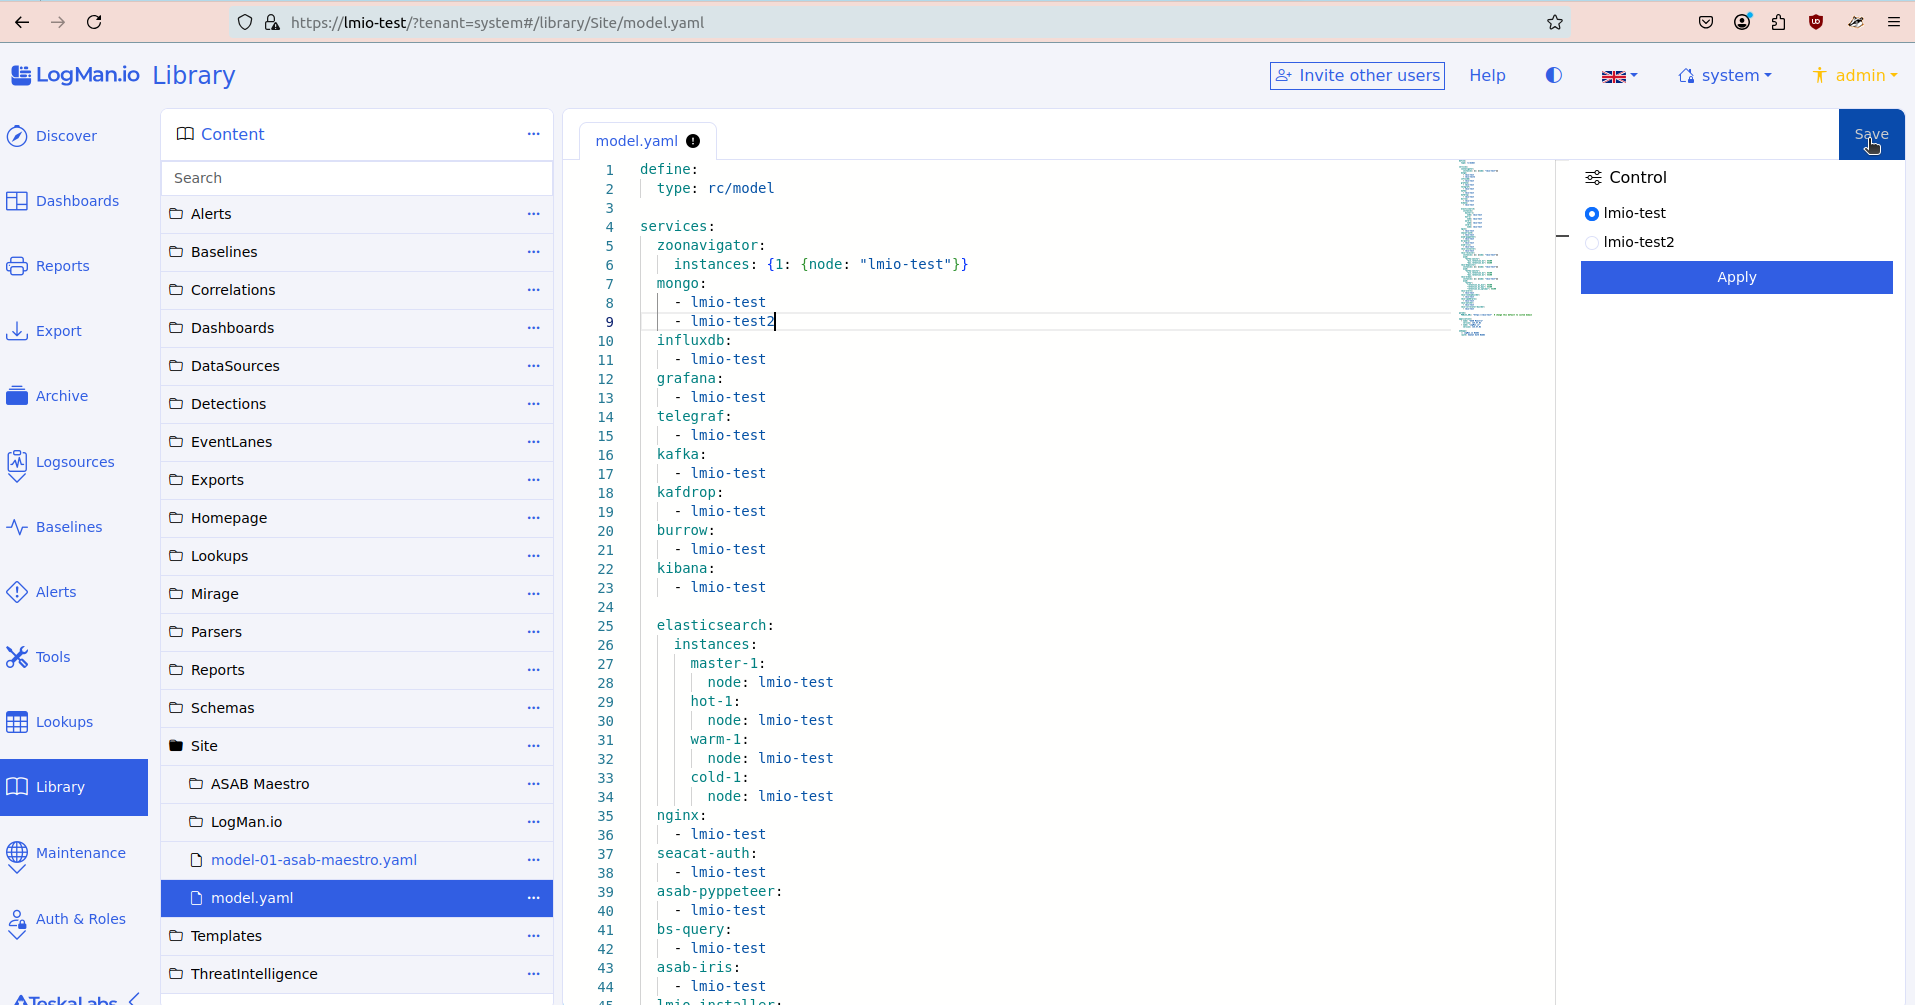Image resolution: width=1915 pixels, height=1005 pixels.
Task: Open Lookups table icon in sidebar
Action: [x=17, y=722]
